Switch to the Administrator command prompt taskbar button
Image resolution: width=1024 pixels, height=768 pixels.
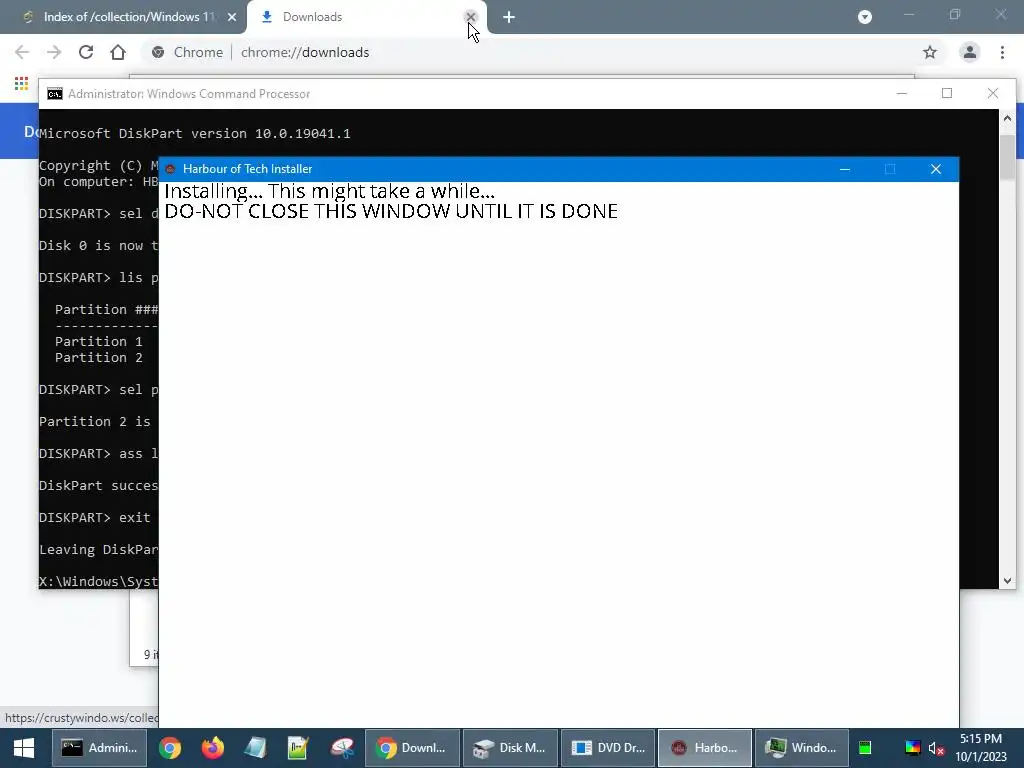point(100,748)
